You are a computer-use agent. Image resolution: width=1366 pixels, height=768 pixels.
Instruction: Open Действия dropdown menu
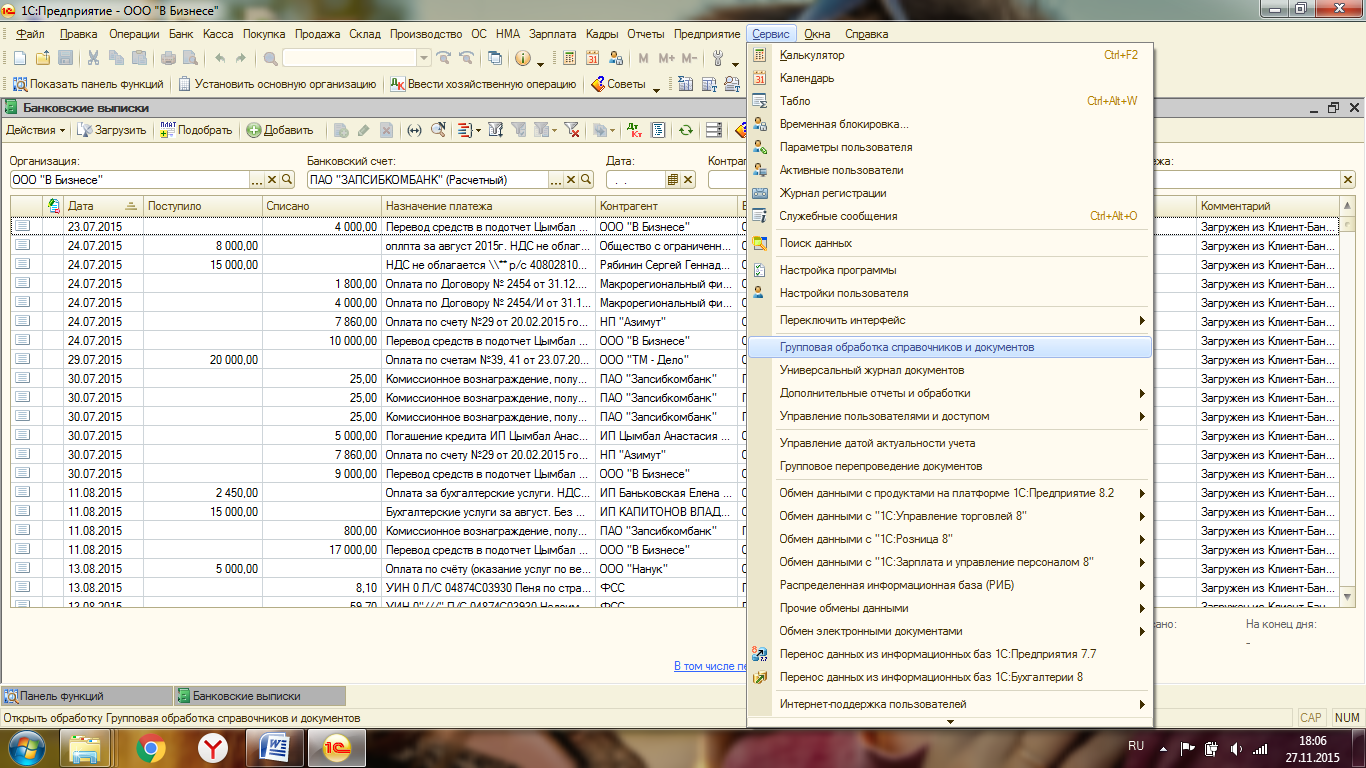pos(36,130)
